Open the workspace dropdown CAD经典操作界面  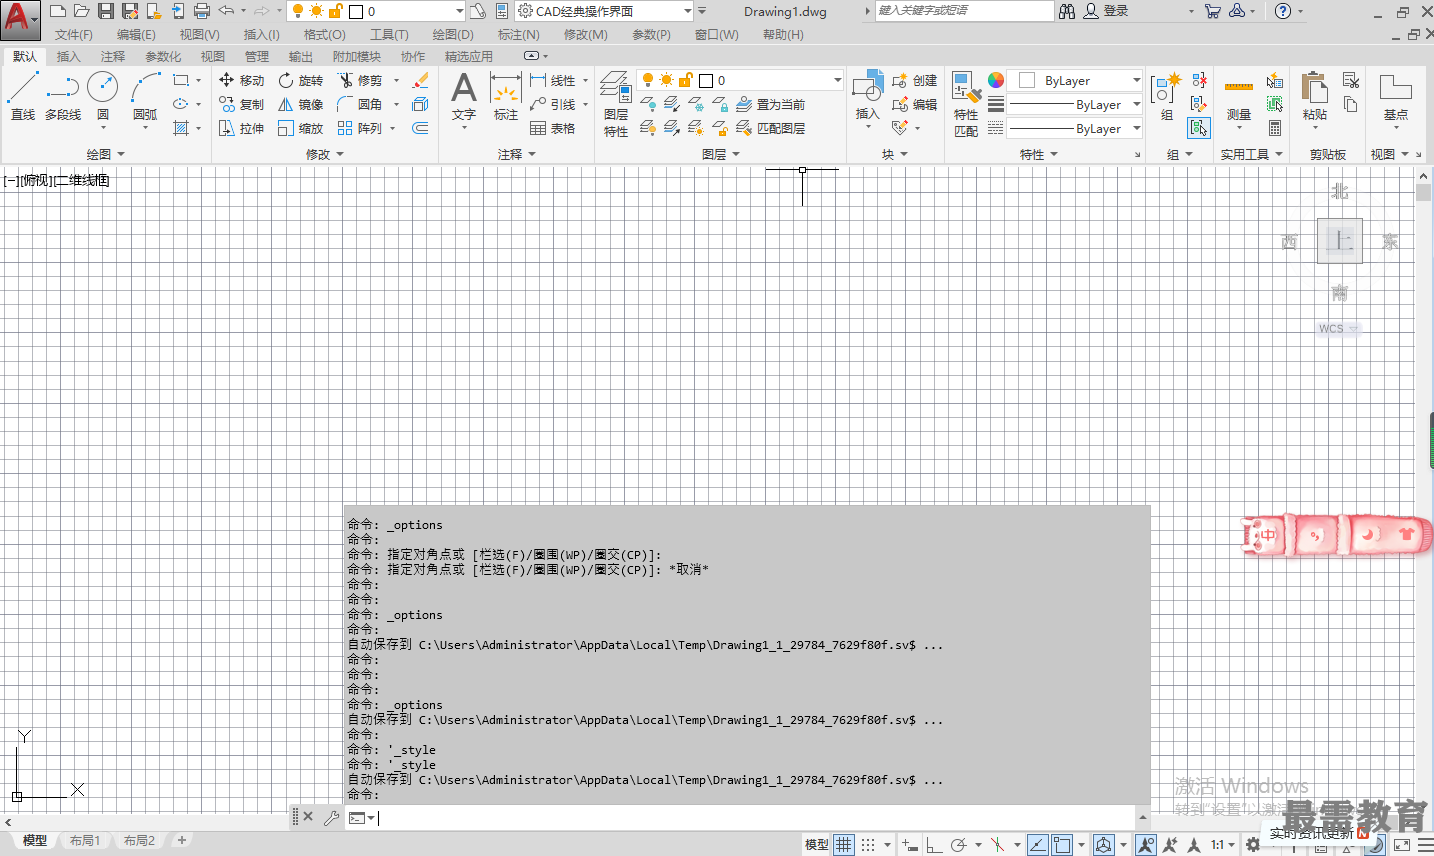[x=604, y=11]
